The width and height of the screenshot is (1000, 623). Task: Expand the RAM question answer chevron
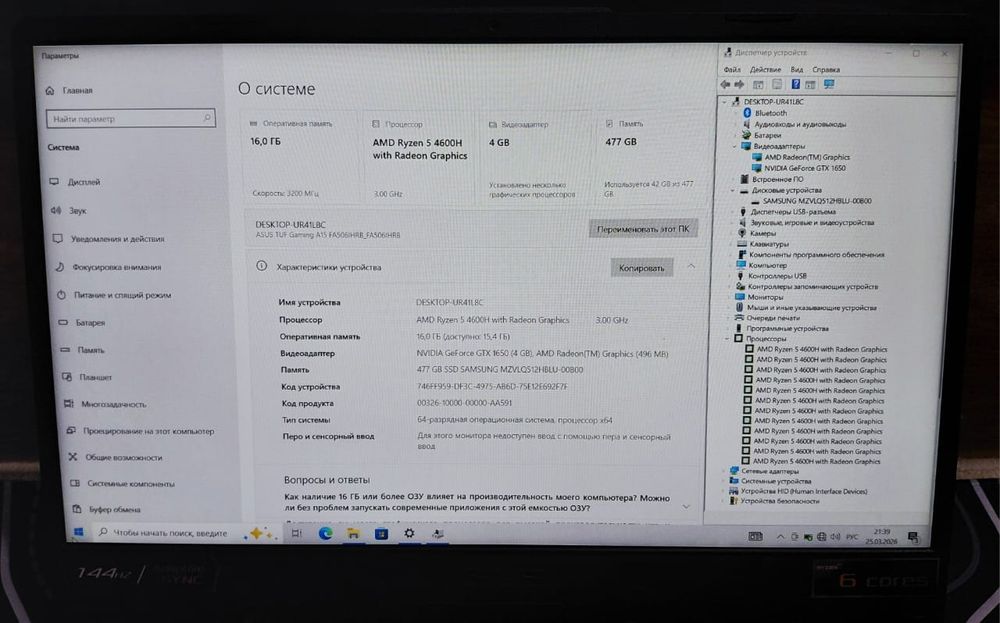[686, 506]
